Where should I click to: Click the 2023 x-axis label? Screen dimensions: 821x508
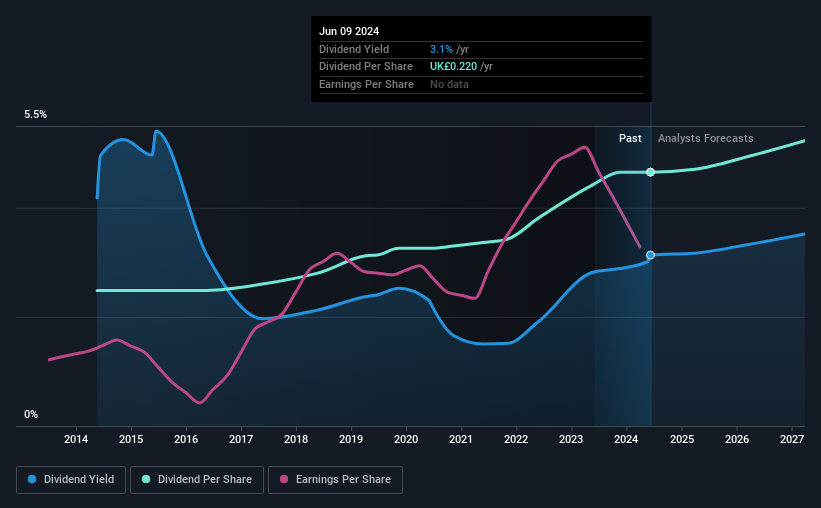tap(571, 439)
